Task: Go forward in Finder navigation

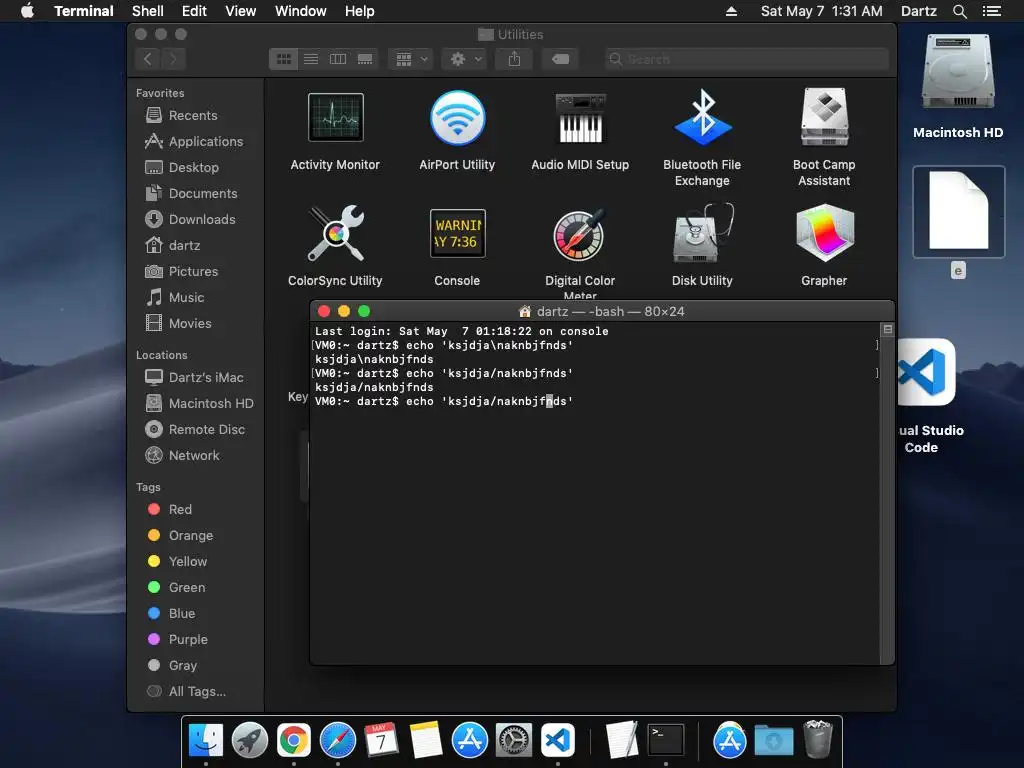Action: (173, 59)
